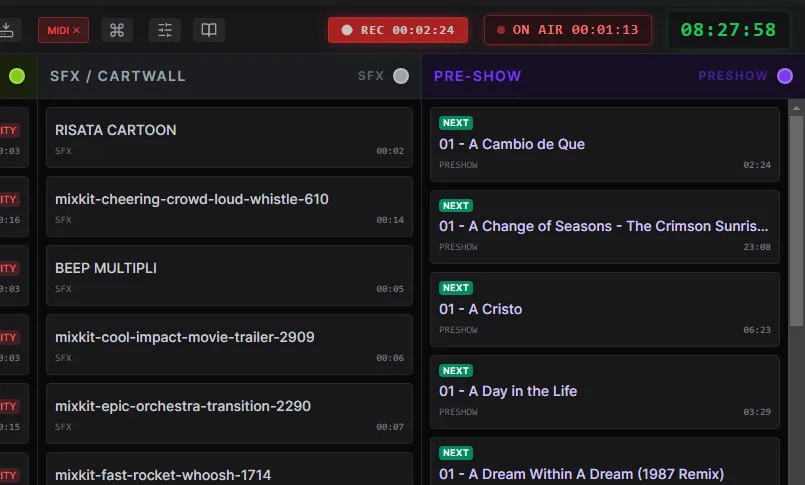Click the purple PRESHOW label in the header
805x485 pixels.
click(733, 76)
